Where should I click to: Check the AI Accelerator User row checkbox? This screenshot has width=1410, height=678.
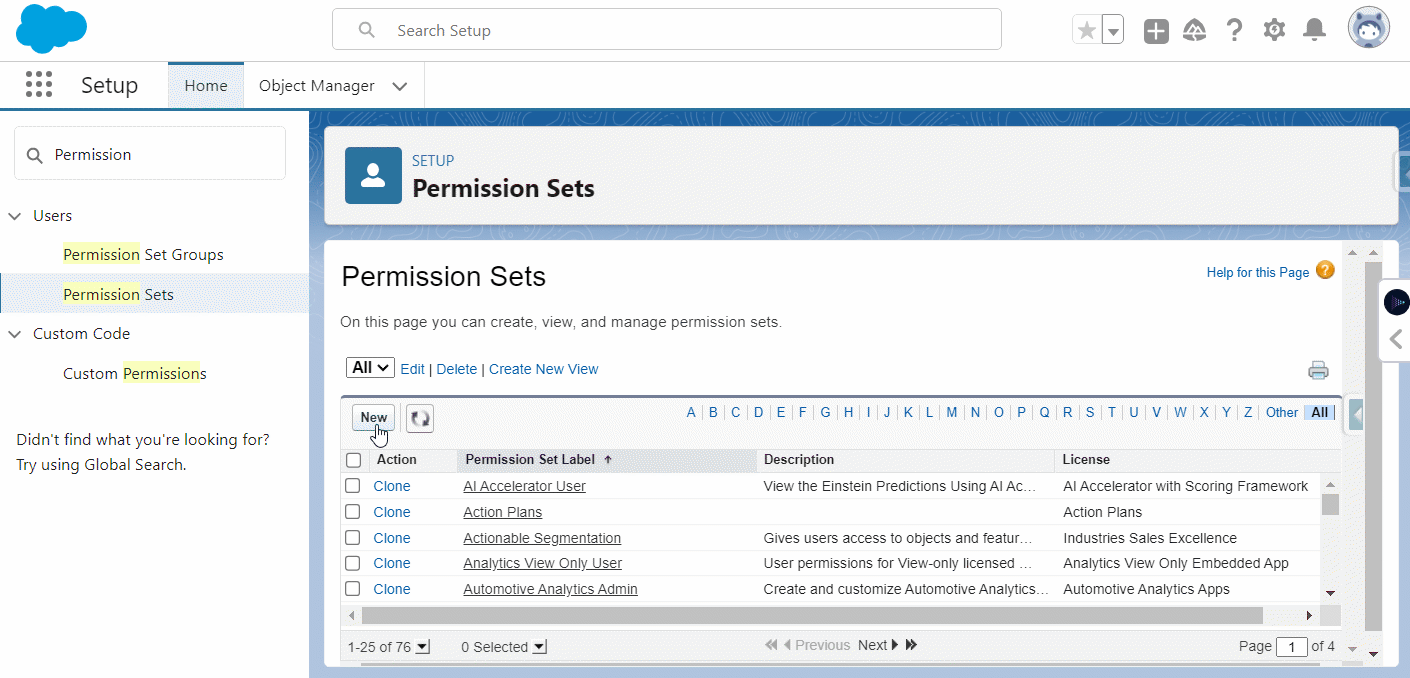(x=353, y=486)
